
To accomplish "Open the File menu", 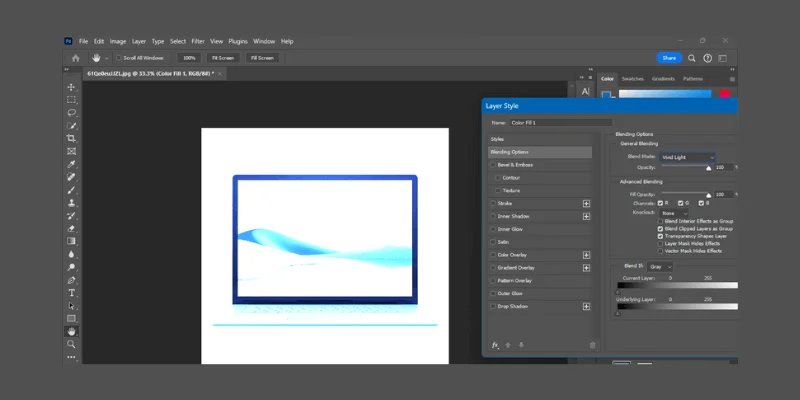I will pos(83,41).
